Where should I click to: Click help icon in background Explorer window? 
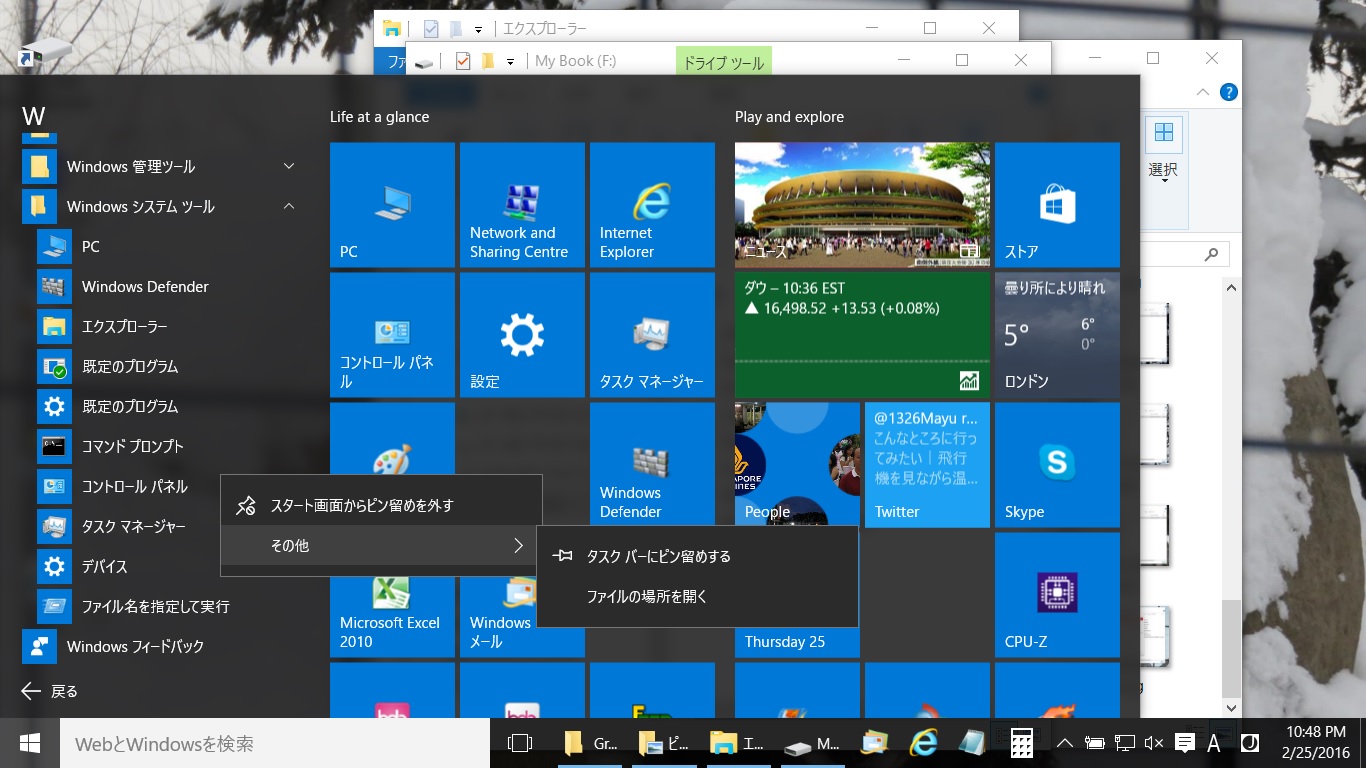tap(1229, 93)
